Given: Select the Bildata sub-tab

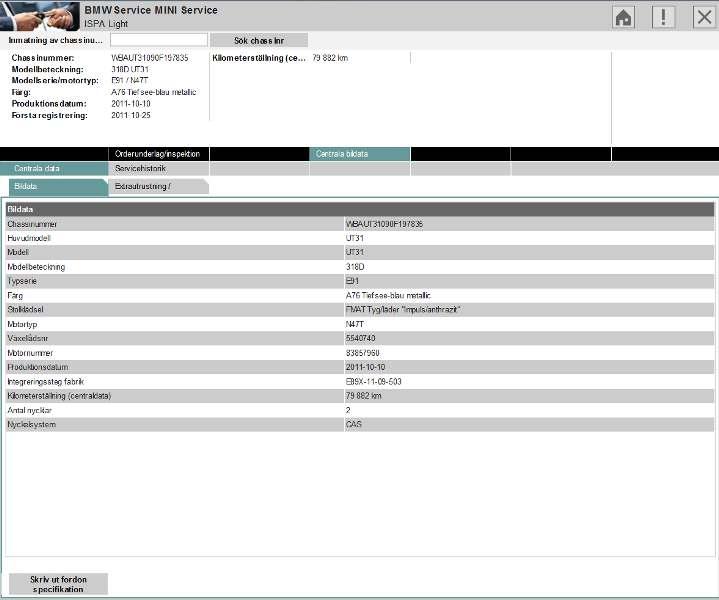Looking at the screenshot, I should click(58, 186).
